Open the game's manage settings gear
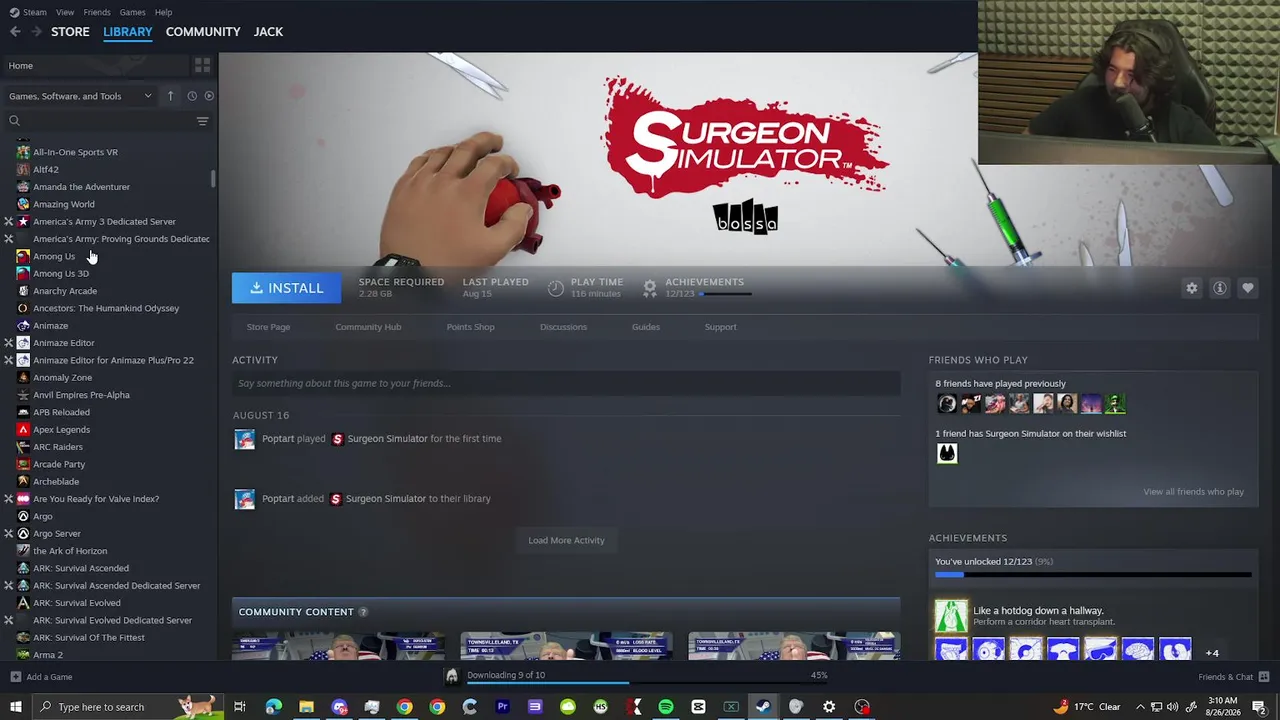Image resolution: width=1280 pixels, height=720 pixels. coord(1192,288)
